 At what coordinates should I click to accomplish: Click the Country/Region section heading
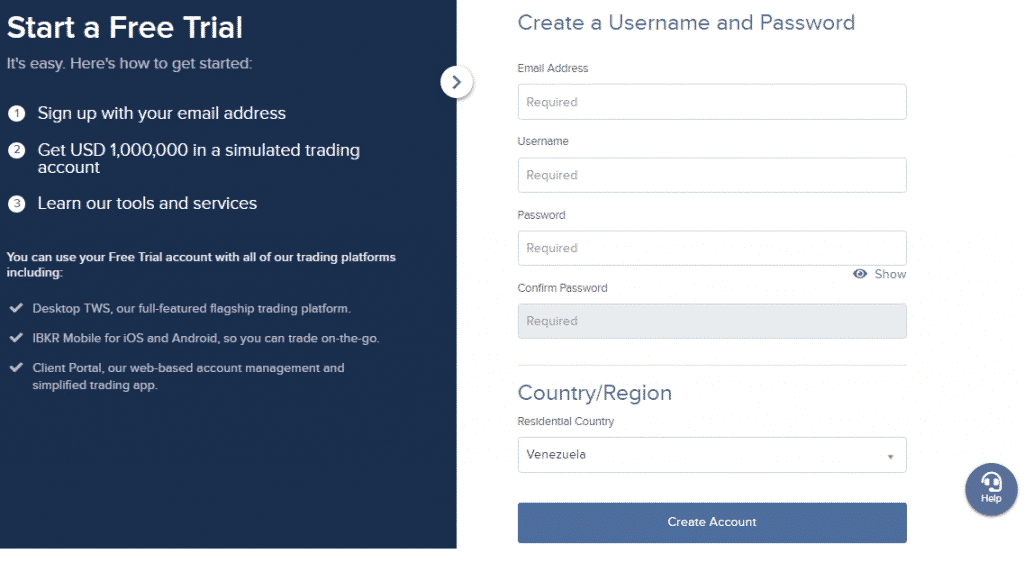[x=594, y=393]
